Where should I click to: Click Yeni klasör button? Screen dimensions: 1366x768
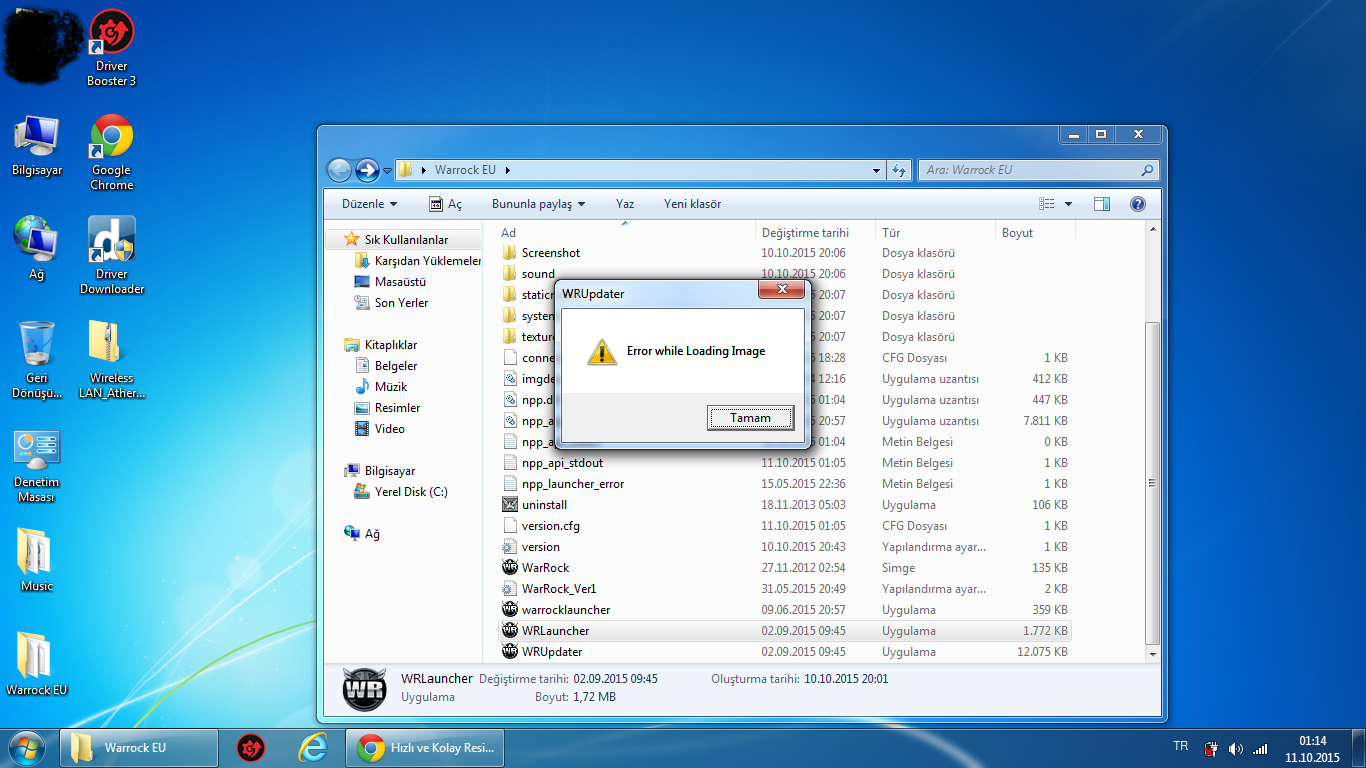tap(692, 204)
